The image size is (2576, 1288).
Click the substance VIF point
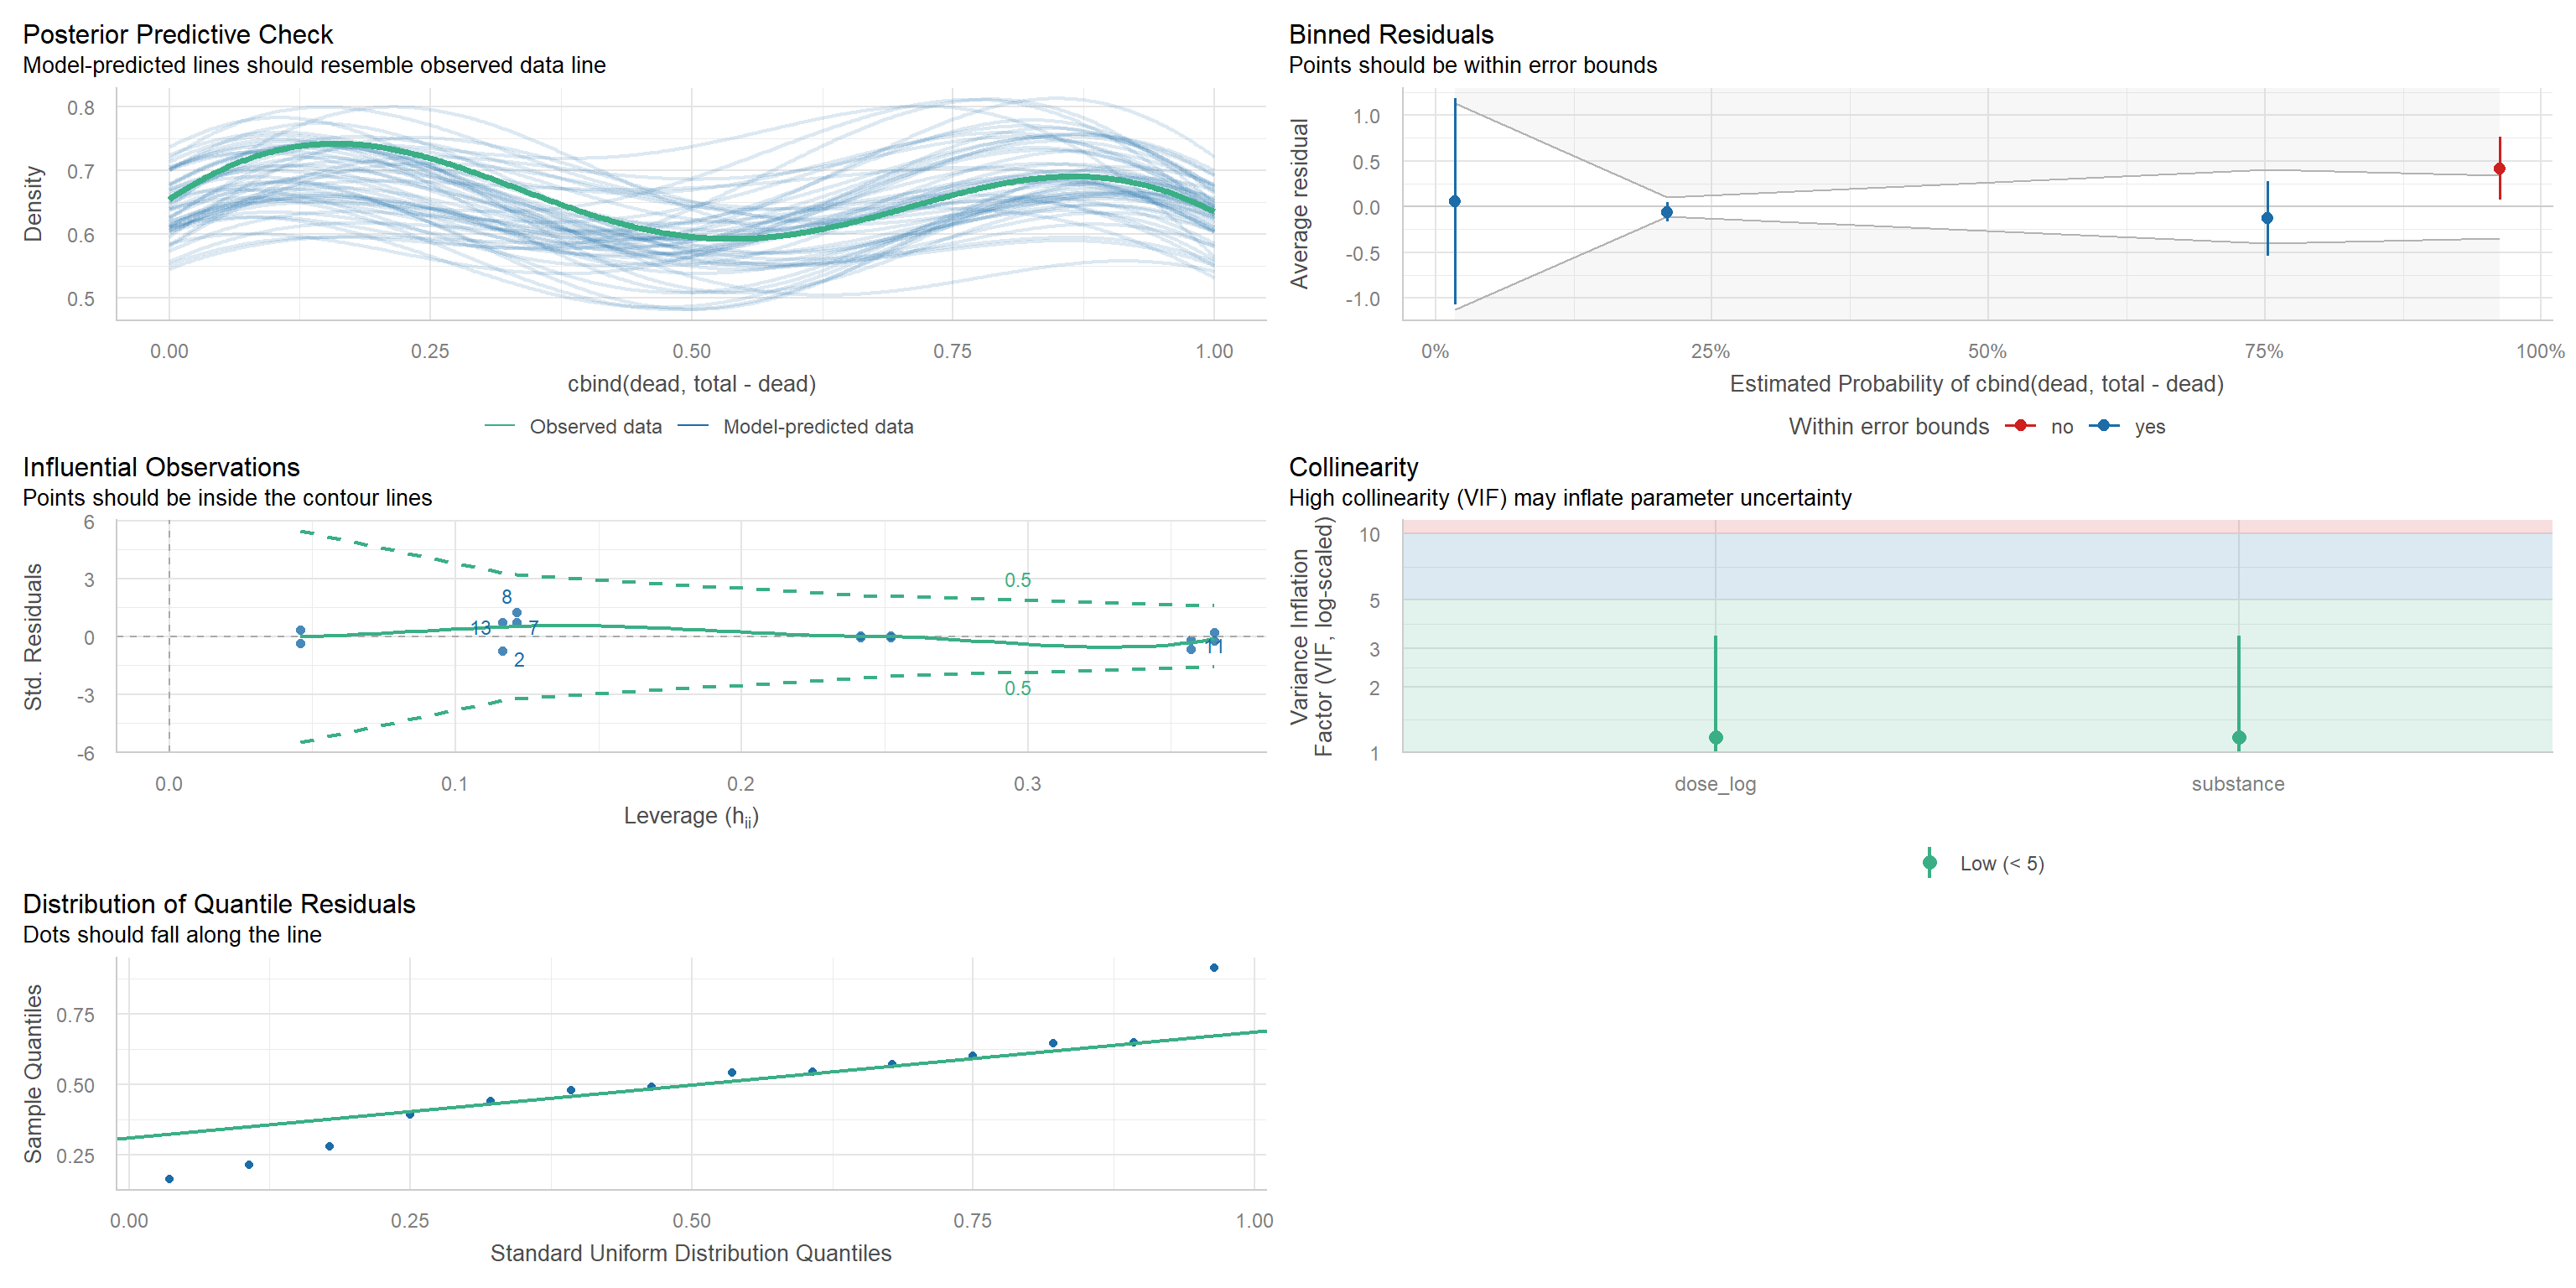pyautogui.click(x=2238, y=738)
